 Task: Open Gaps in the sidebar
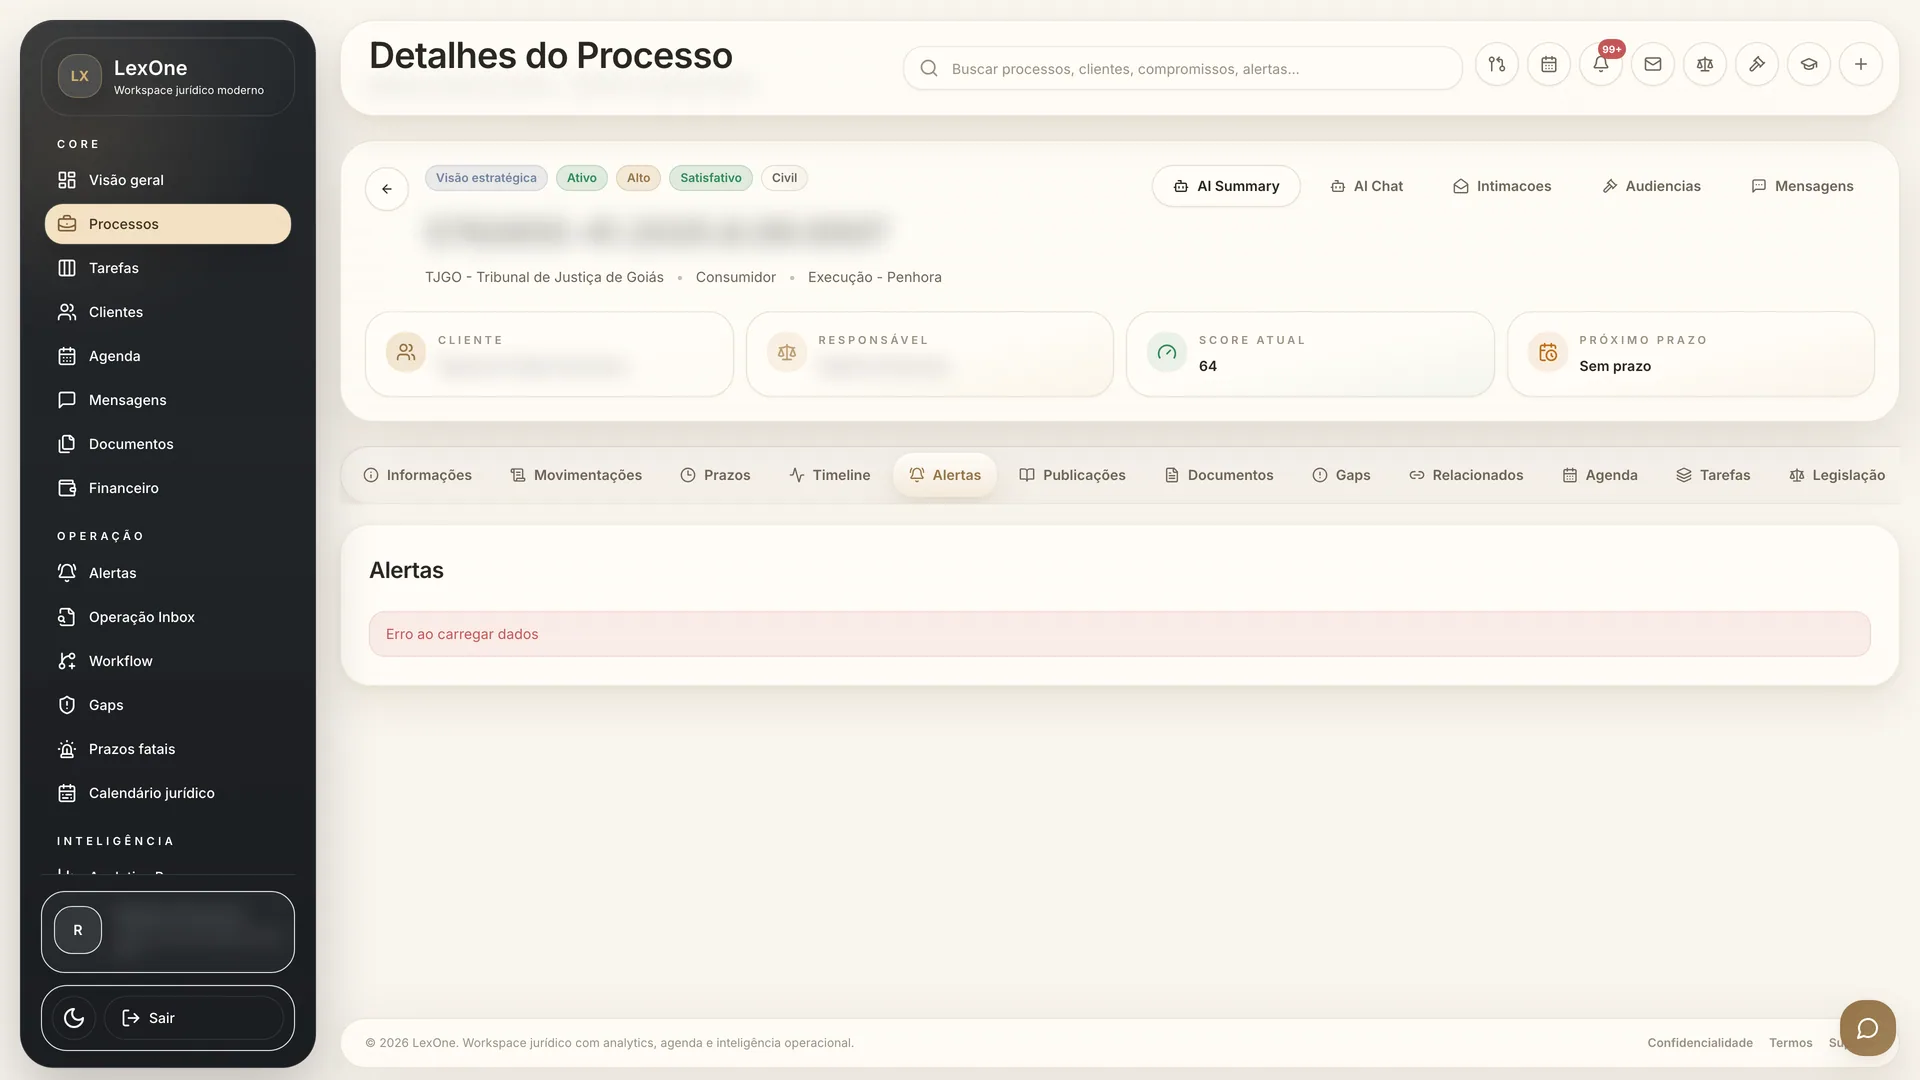(168, 705)
